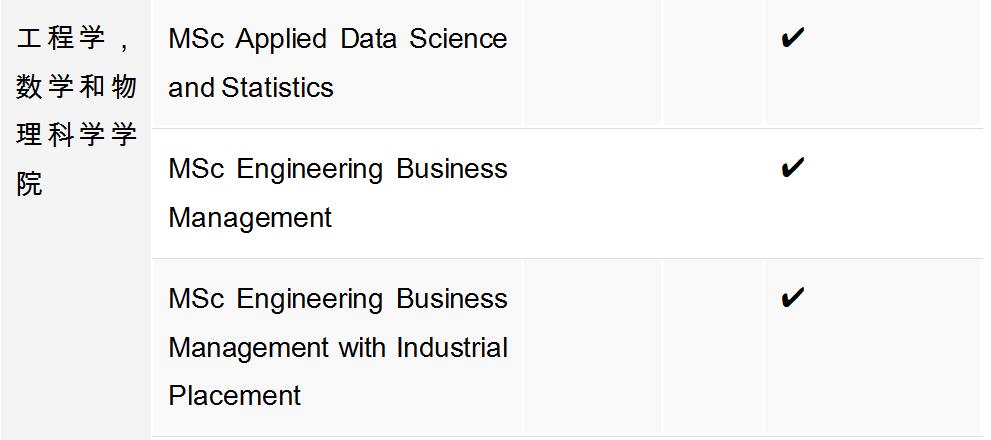Image resolution: width=991 pixels, height=440 pixels.
Task: Click first empty cell after Applied Data Science
Action: (x=591, y=63)
